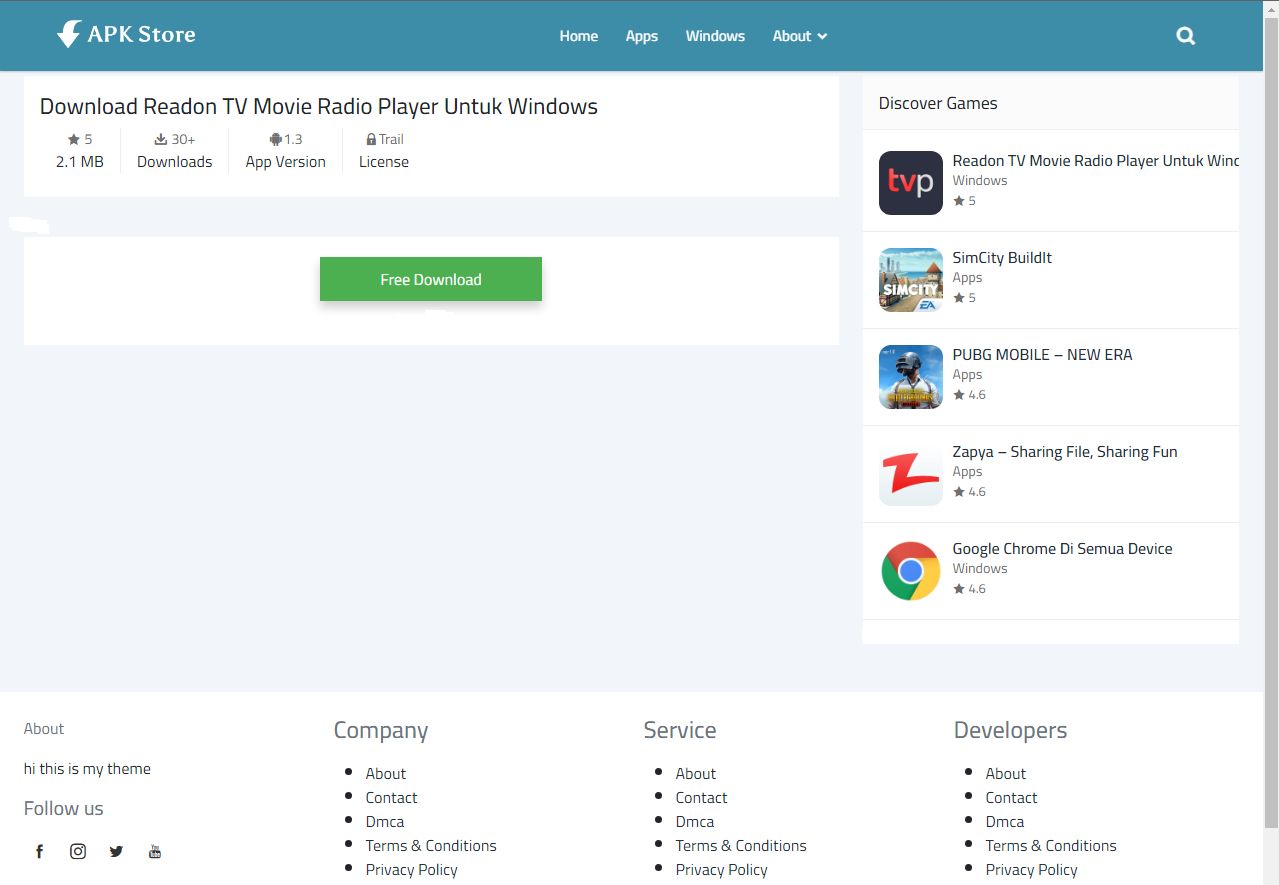Click Contact under Company footer
The width and height of the screenshot is (1279, 885).
tap(392, 798)
